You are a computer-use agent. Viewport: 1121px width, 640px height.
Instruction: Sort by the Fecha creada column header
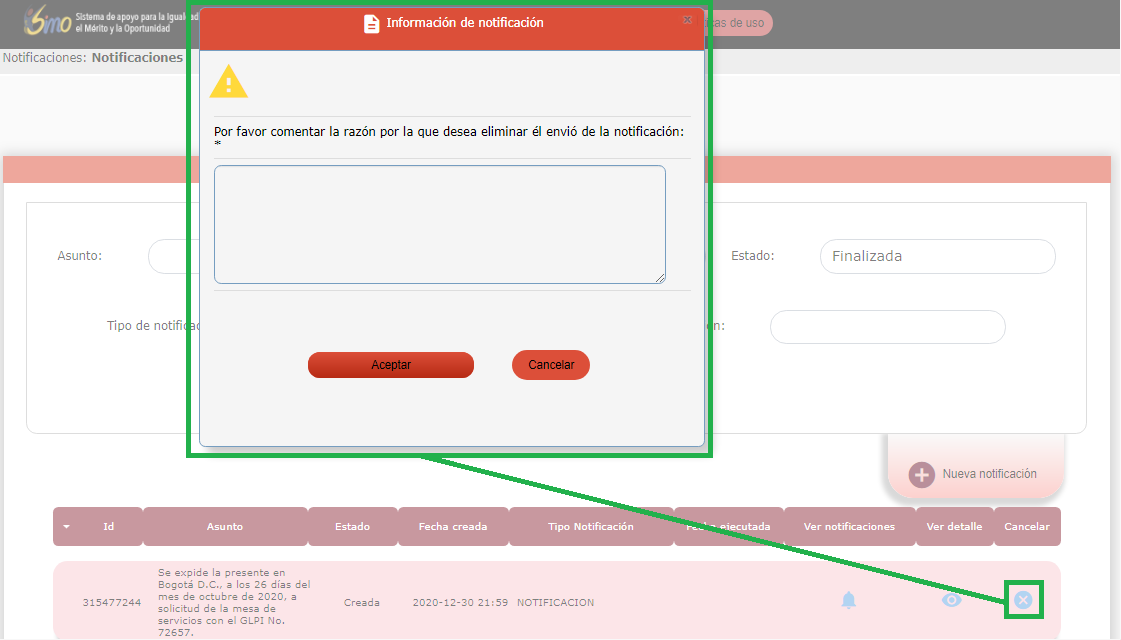(454, 527)
